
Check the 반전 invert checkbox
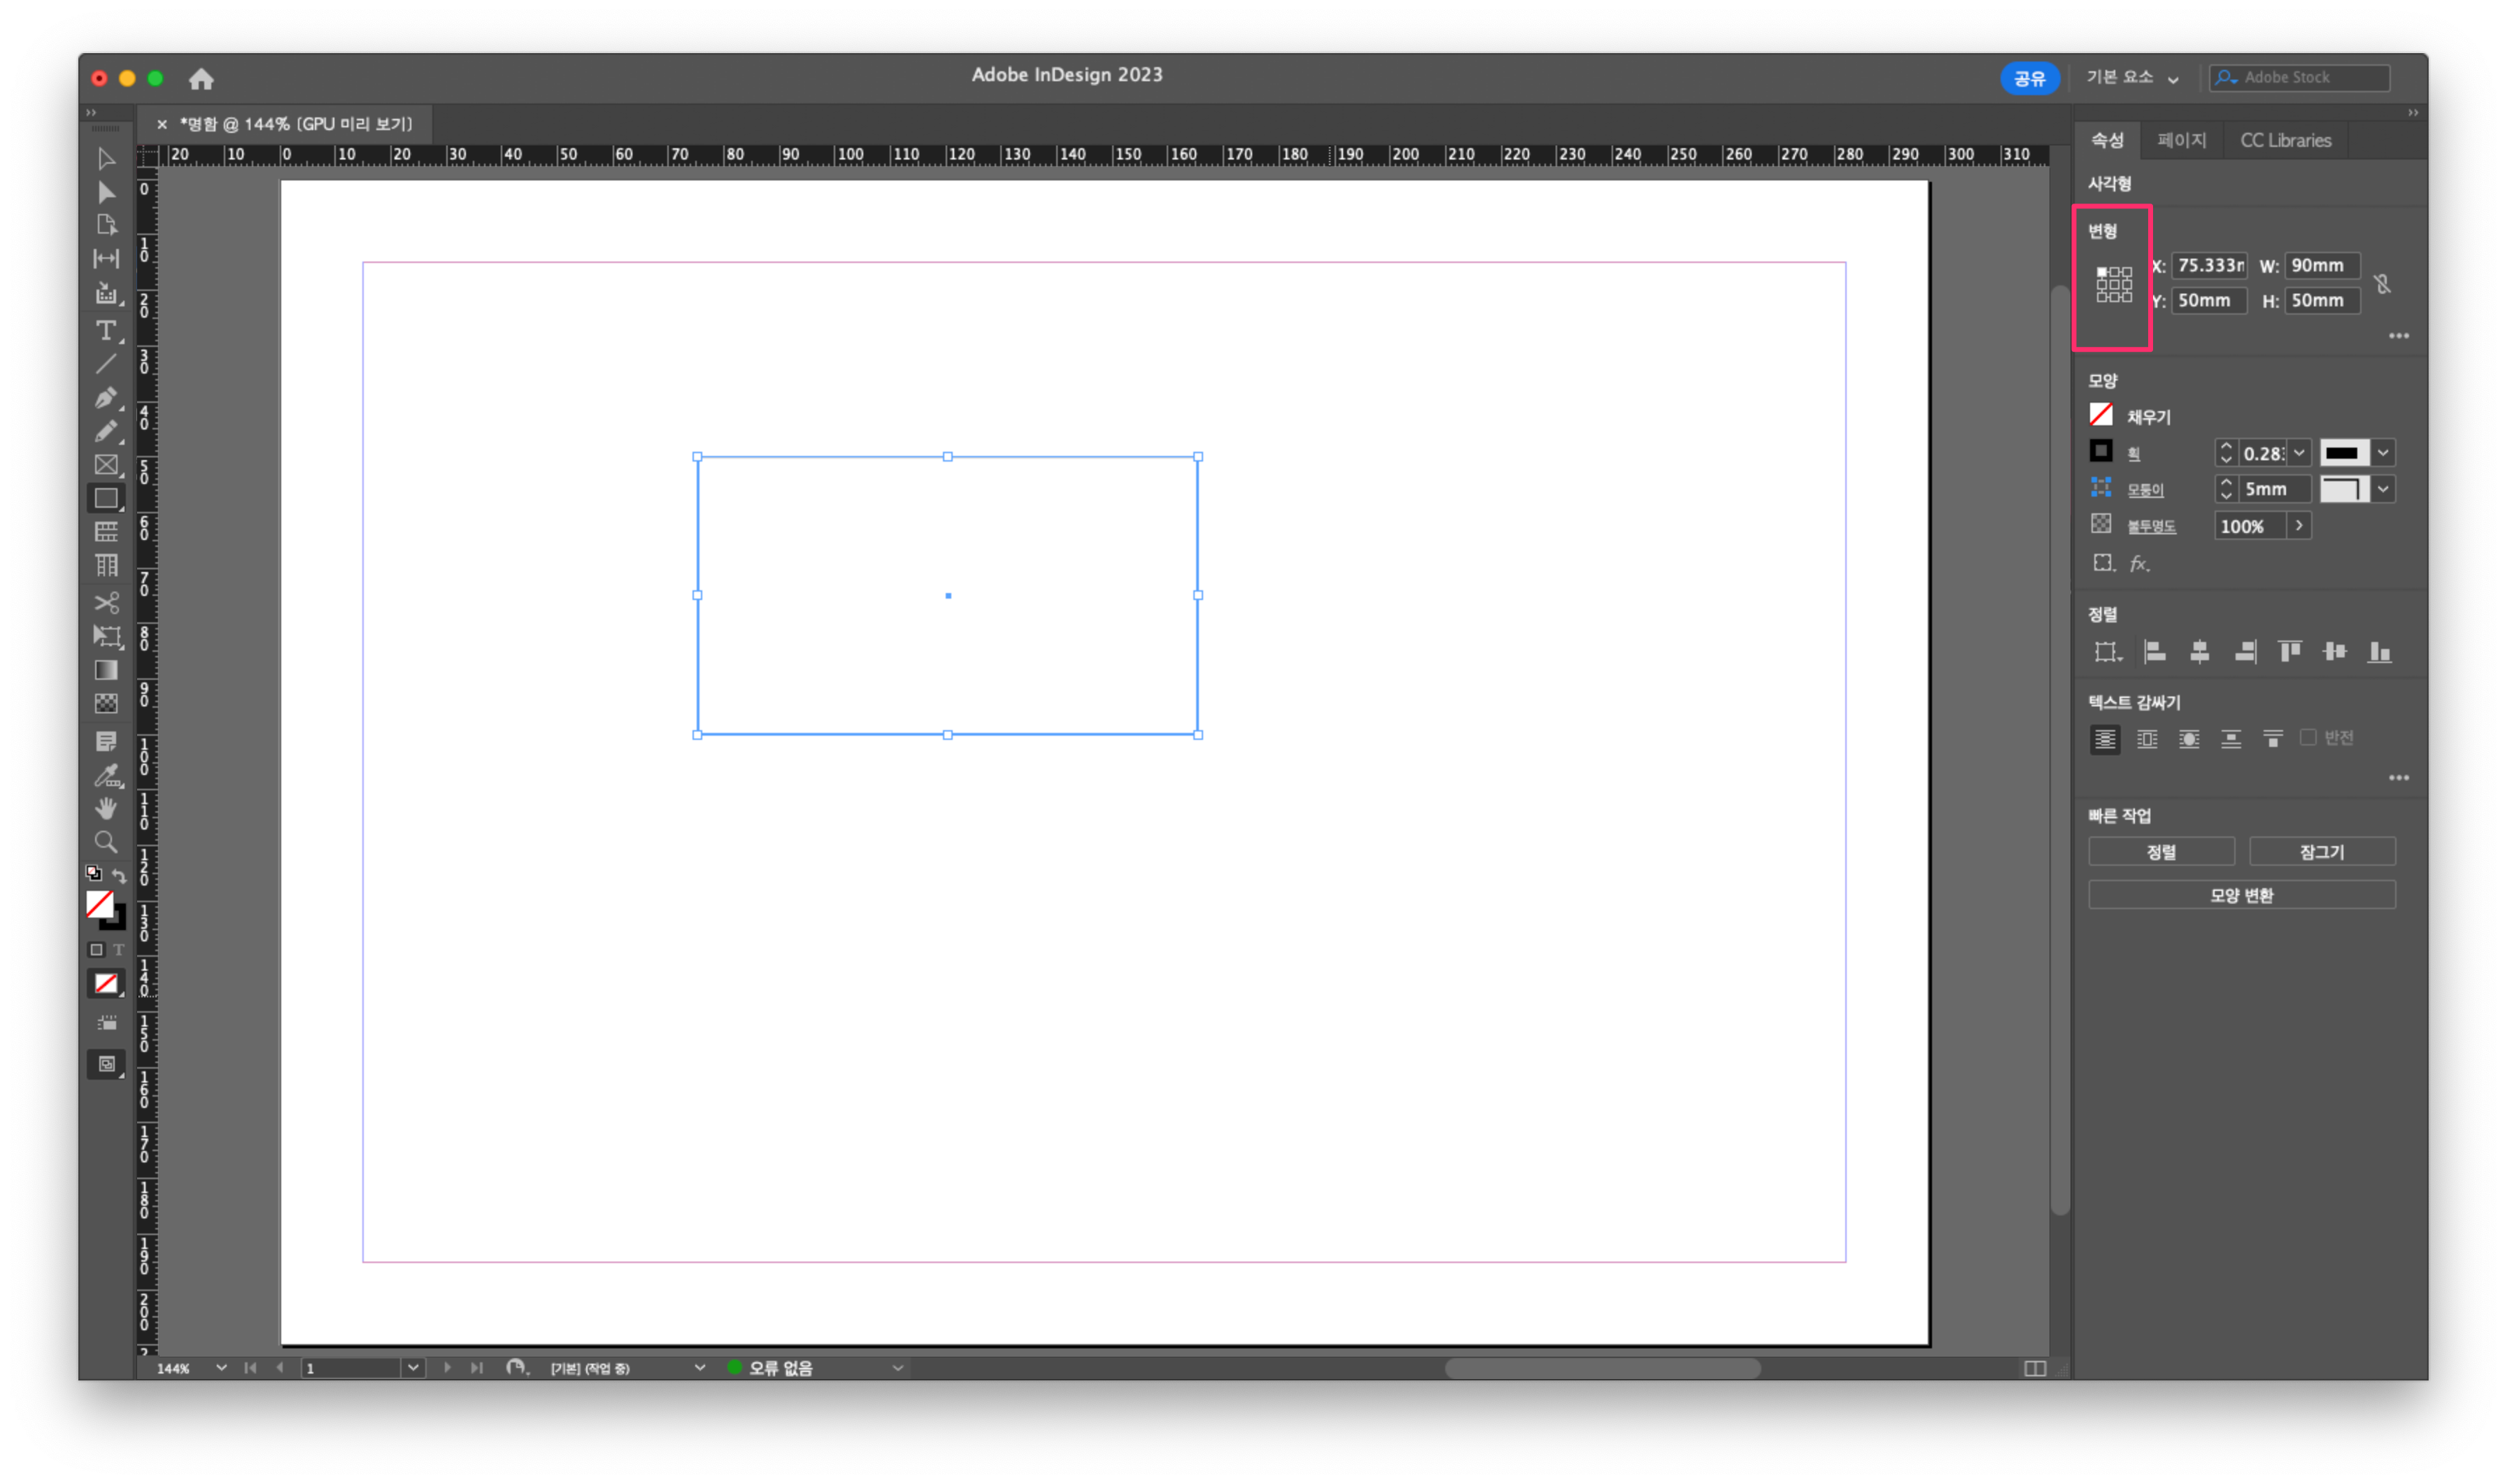tap(2308, 738)
